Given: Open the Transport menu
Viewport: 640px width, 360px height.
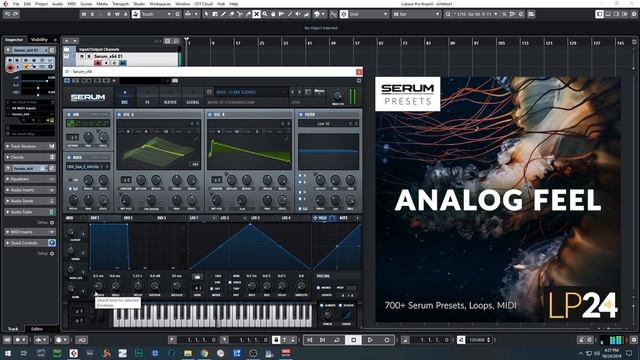Looking at the screenshot, I should (x=120, y=4).
